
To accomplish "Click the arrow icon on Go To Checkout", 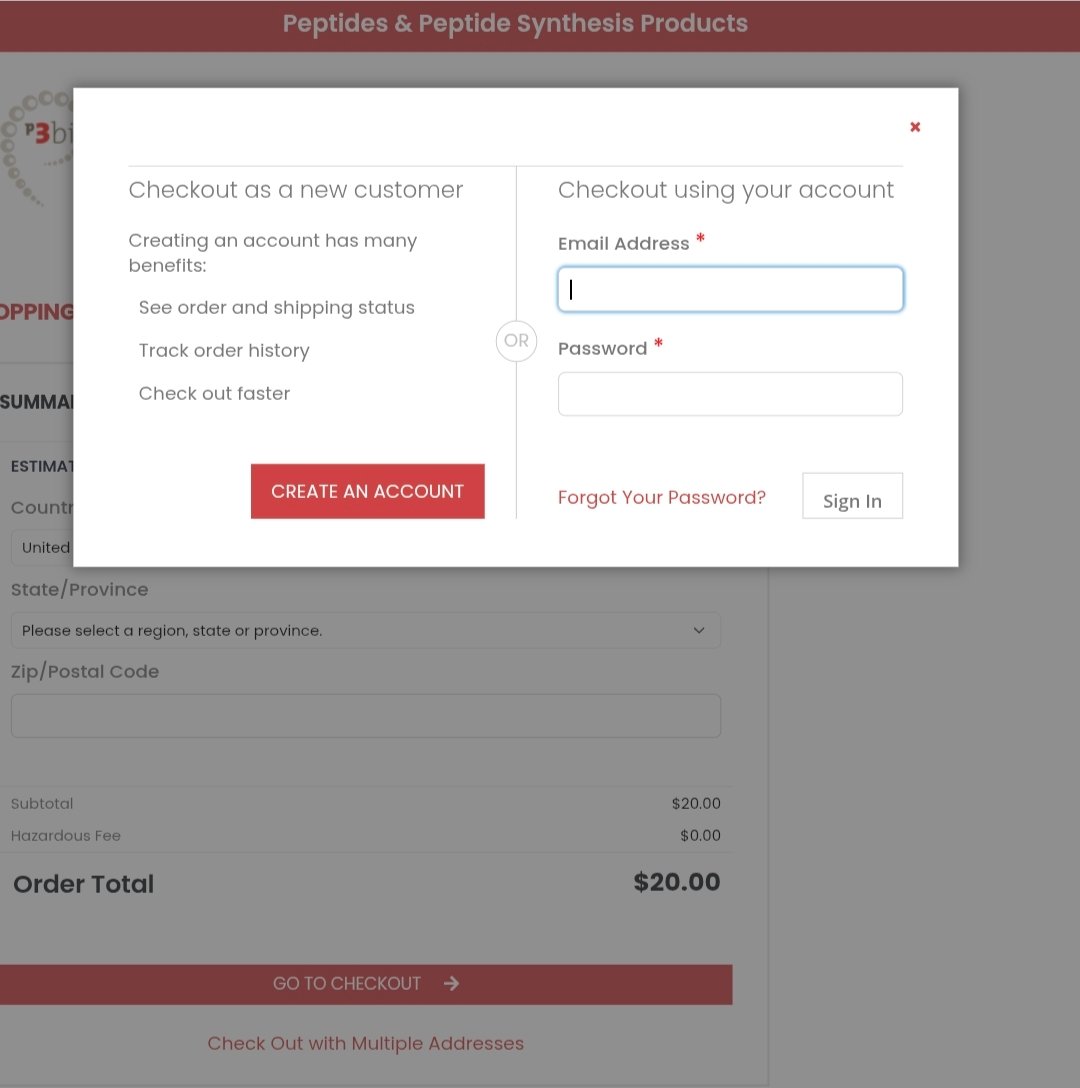I will (x=451, y=983).
